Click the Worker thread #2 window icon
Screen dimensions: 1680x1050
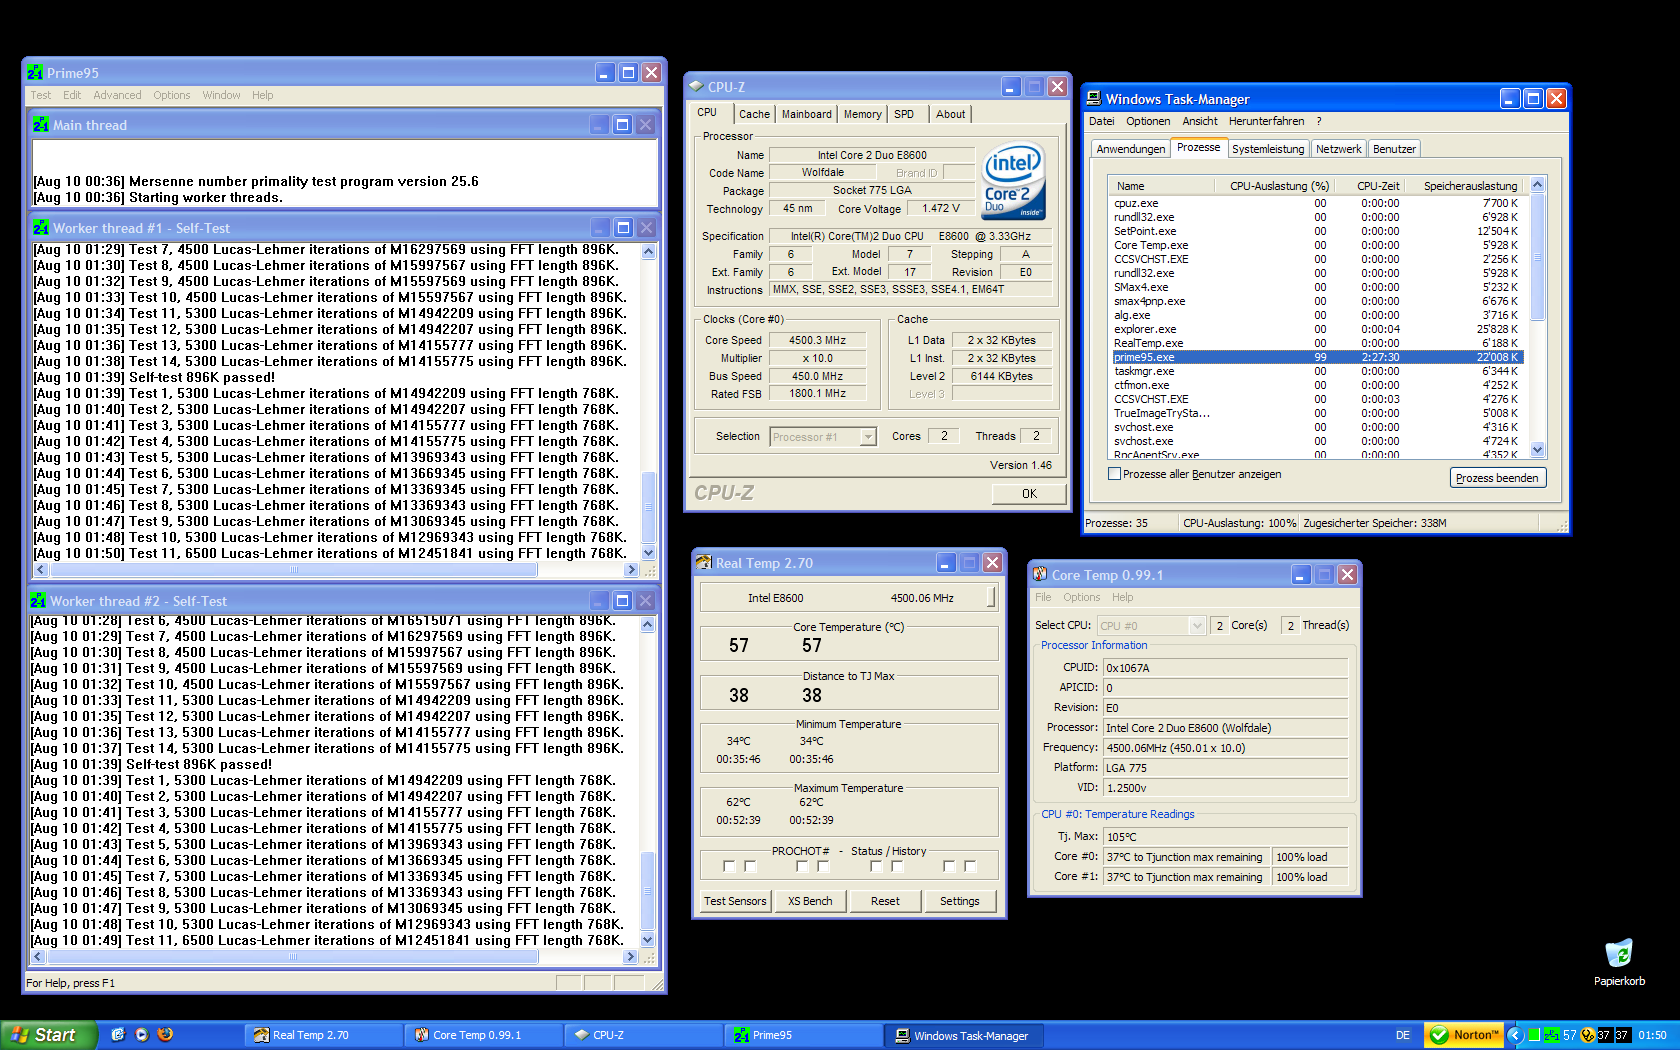tap(38, 601)
